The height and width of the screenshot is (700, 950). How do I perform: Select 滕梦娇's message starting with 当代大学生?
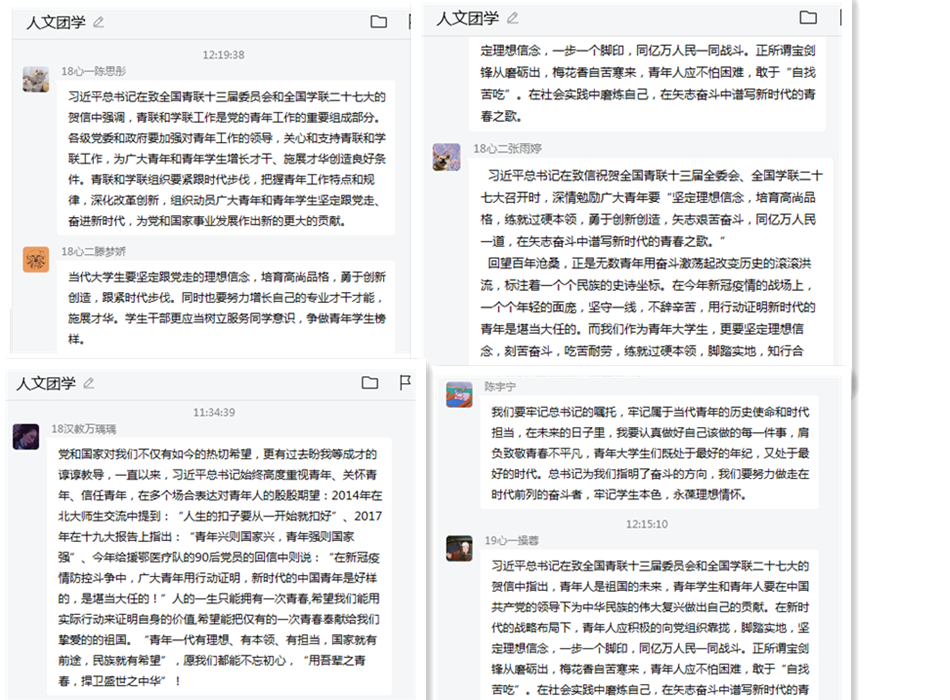click(225, 307)
